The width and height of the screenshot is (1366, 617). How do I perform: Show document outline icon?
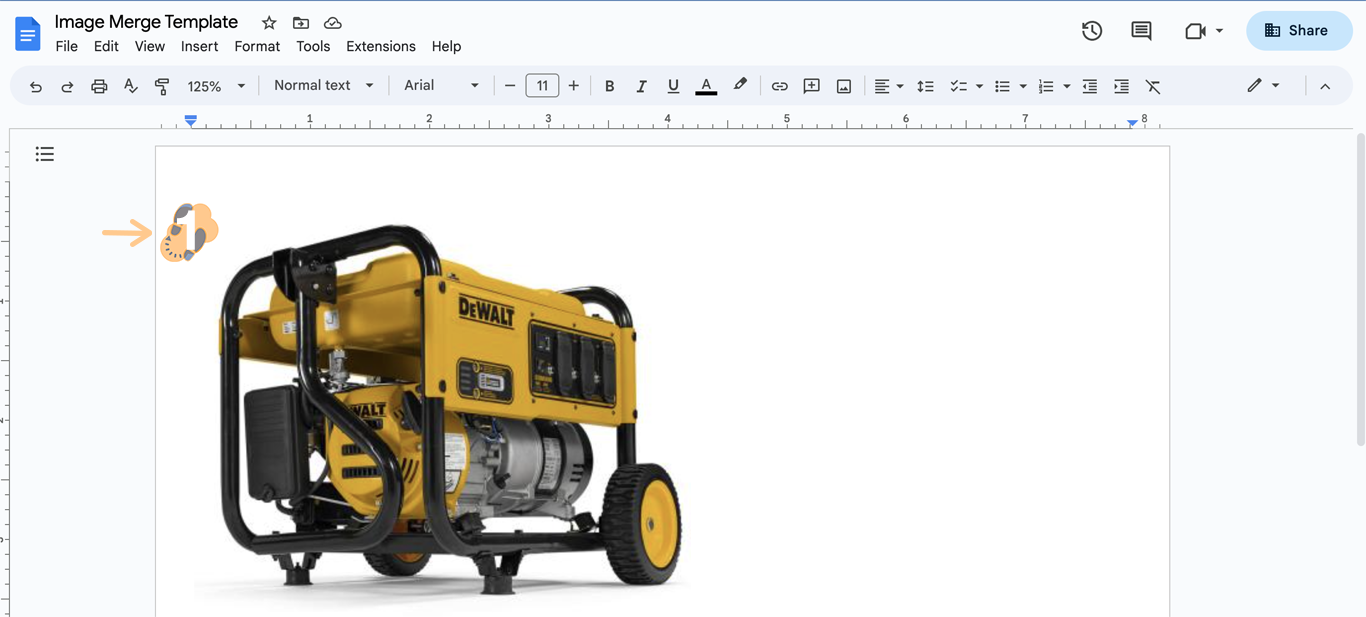(x=45, y=154)
